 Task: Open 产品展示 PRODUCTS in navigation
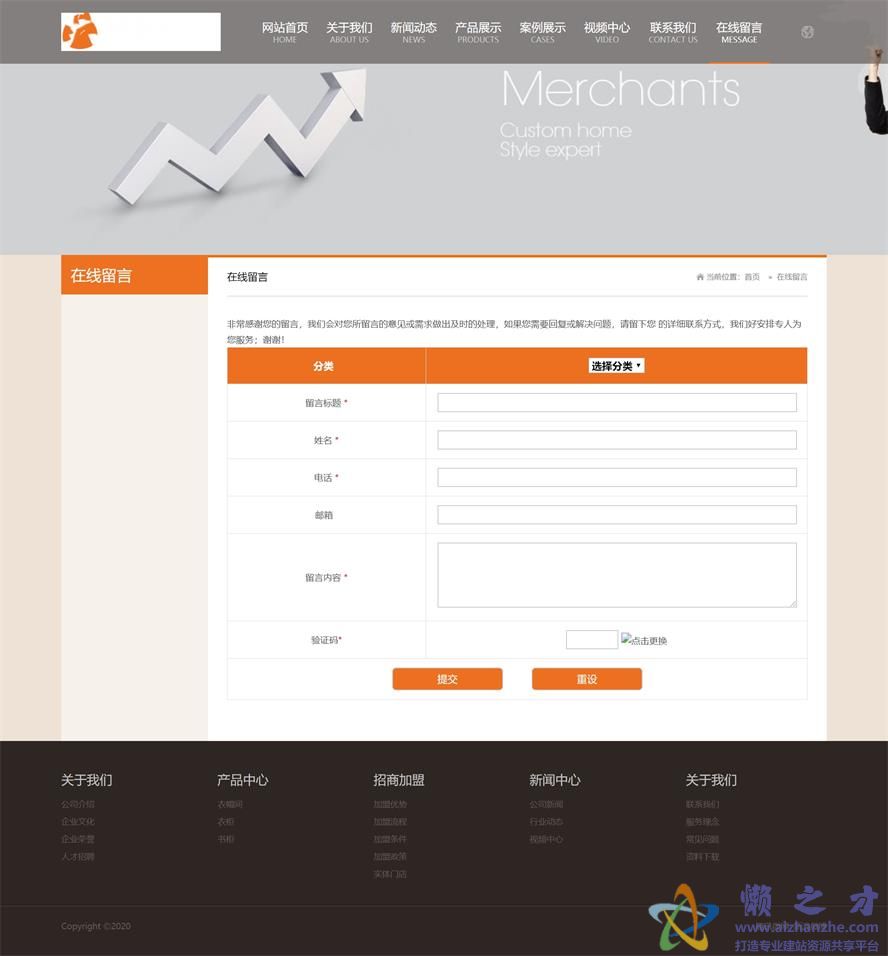click(478, 32)
